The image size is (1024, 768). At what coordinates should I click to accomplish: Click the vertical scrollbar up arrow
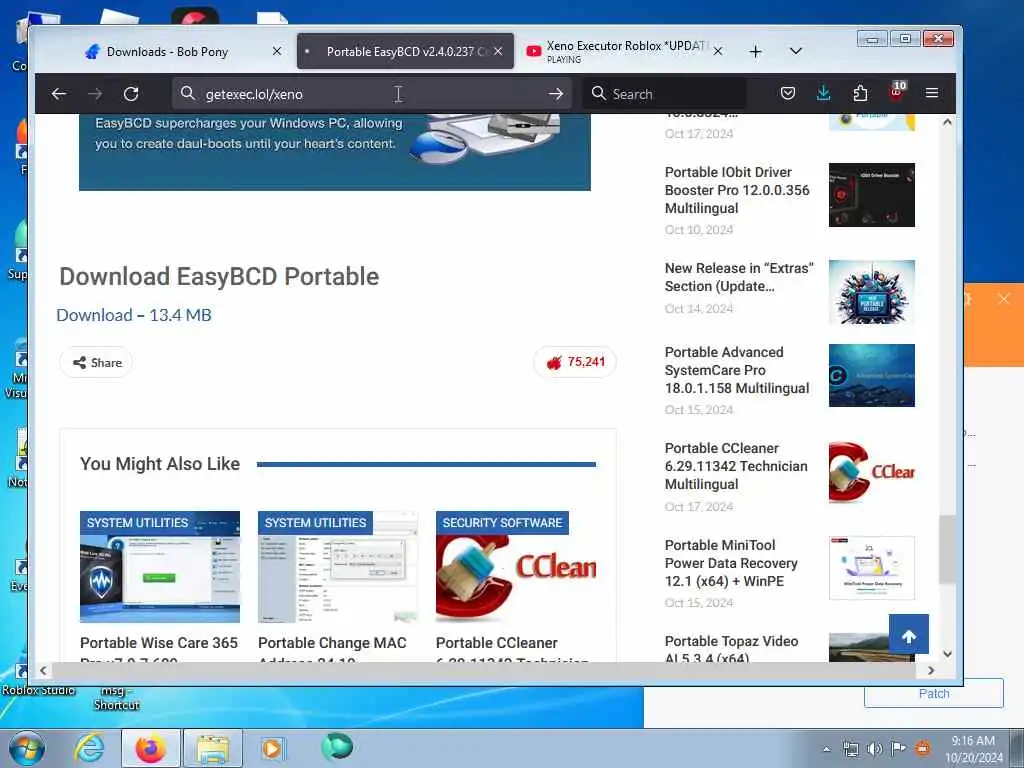947,122
